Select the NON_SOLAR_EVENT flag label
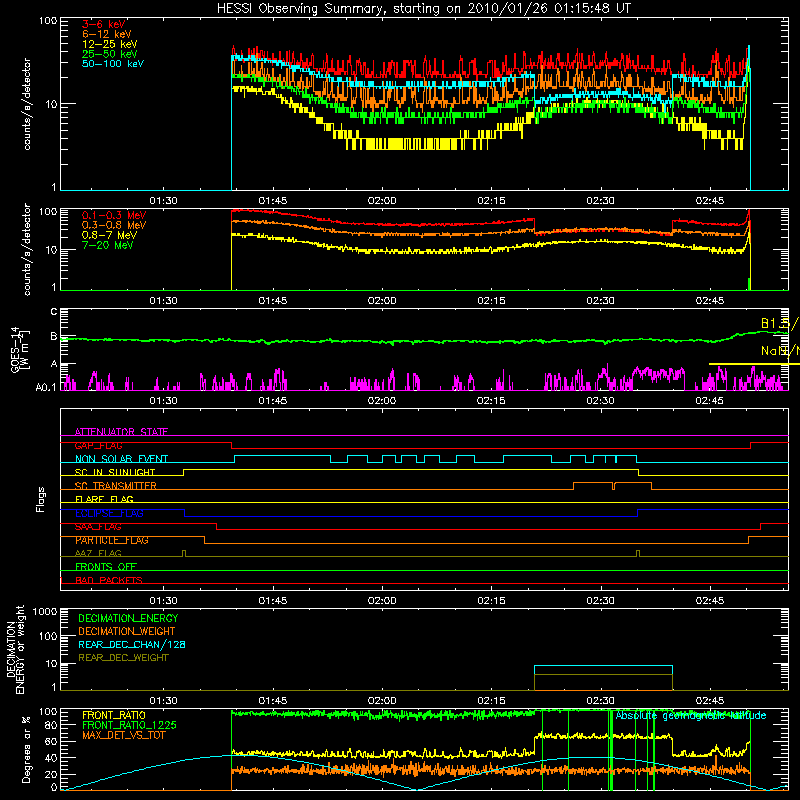This screenshot has height=800, width=800. (x=121, y=459)
